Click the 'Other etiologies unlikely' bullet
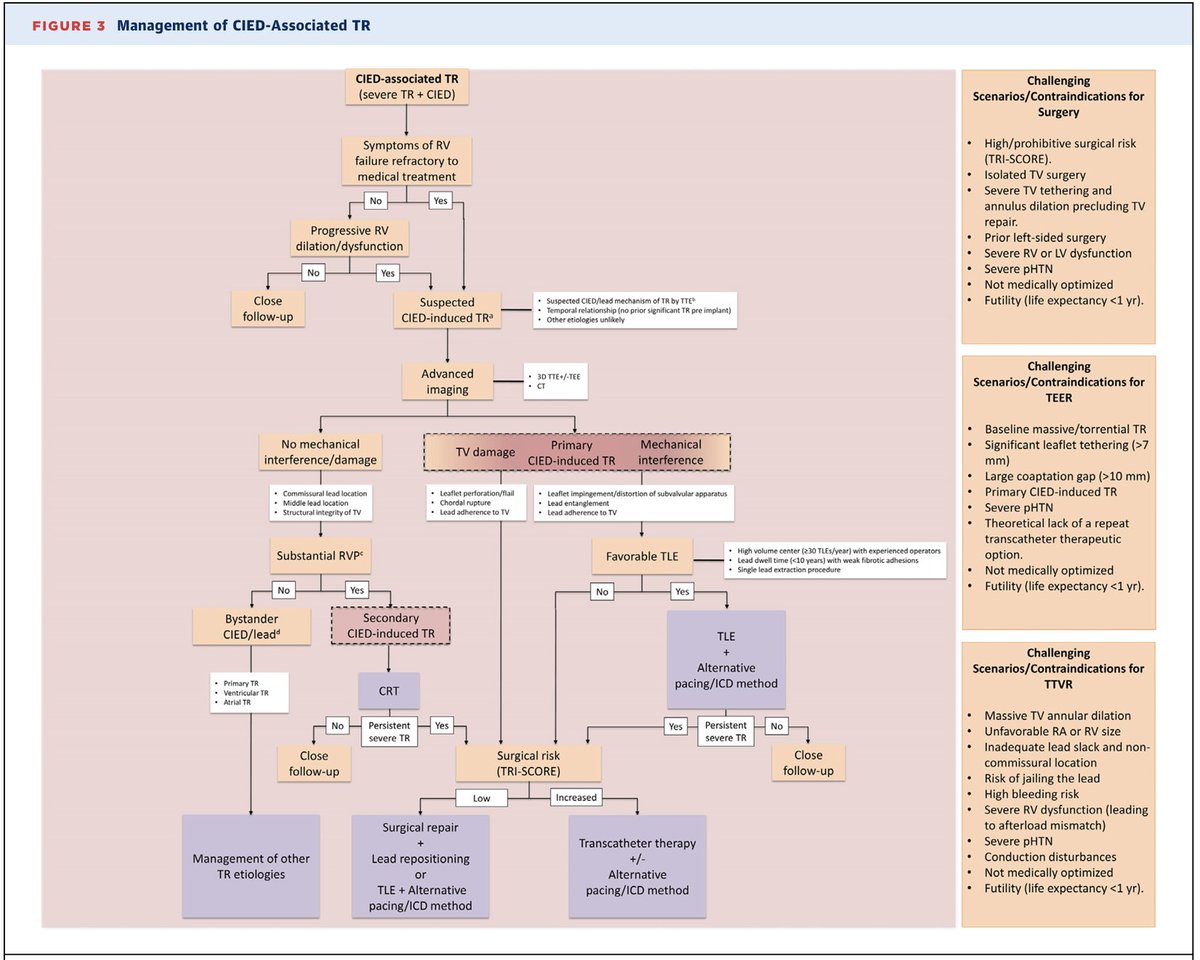This screenshot has width=1200, height=960. [x=585, y=320]
